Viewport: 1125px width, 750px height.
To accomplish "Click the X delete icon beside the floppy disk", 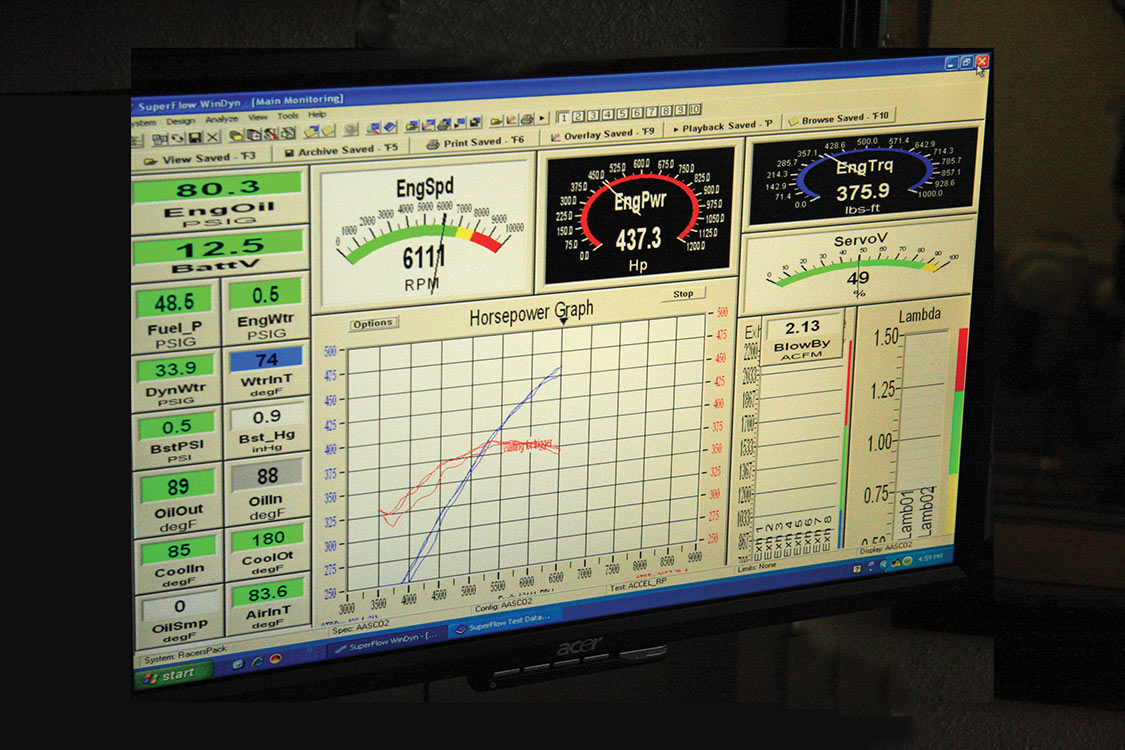I will 212,137.
